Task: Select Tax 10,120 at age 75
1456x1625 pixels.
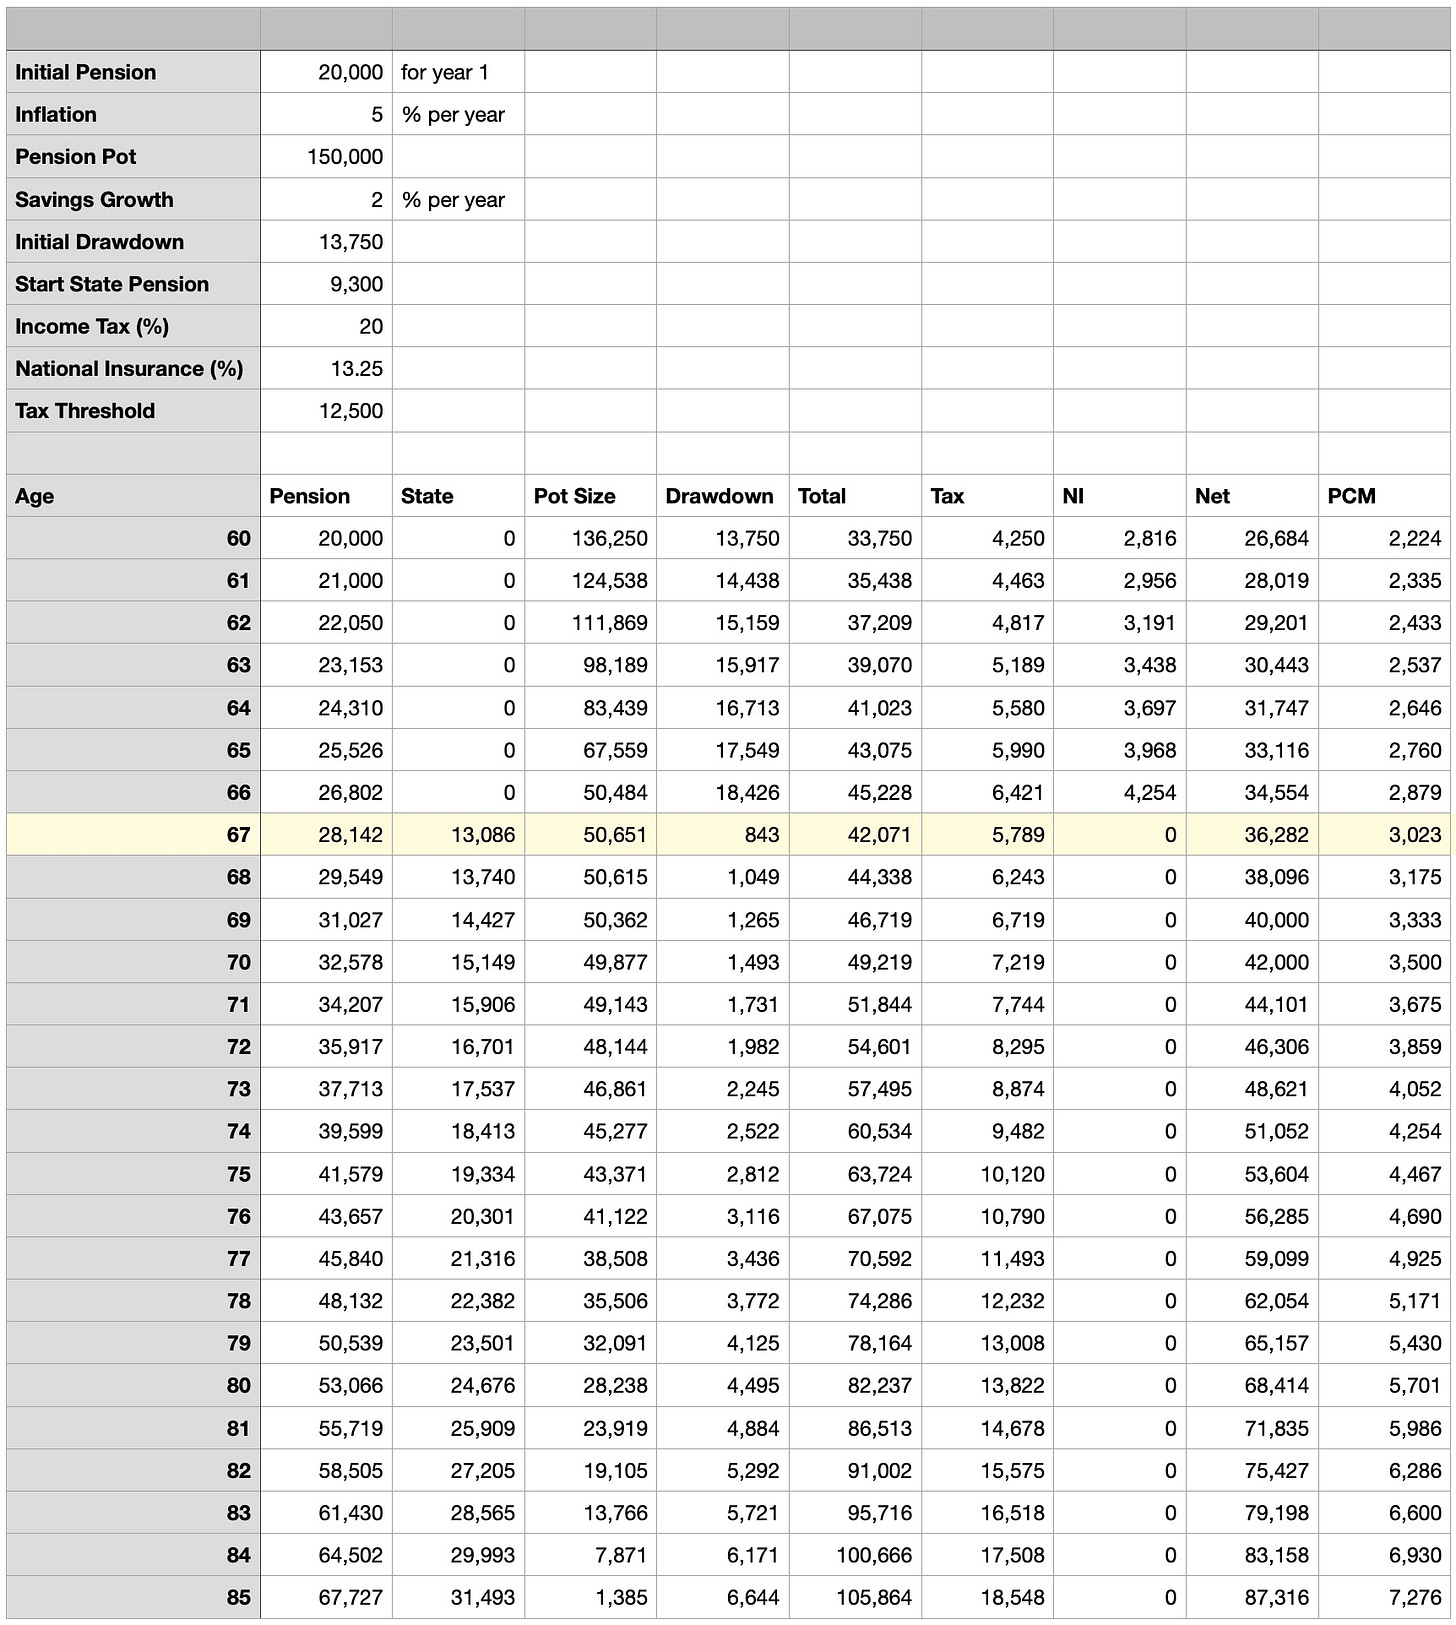Action: coord(987,1174)
